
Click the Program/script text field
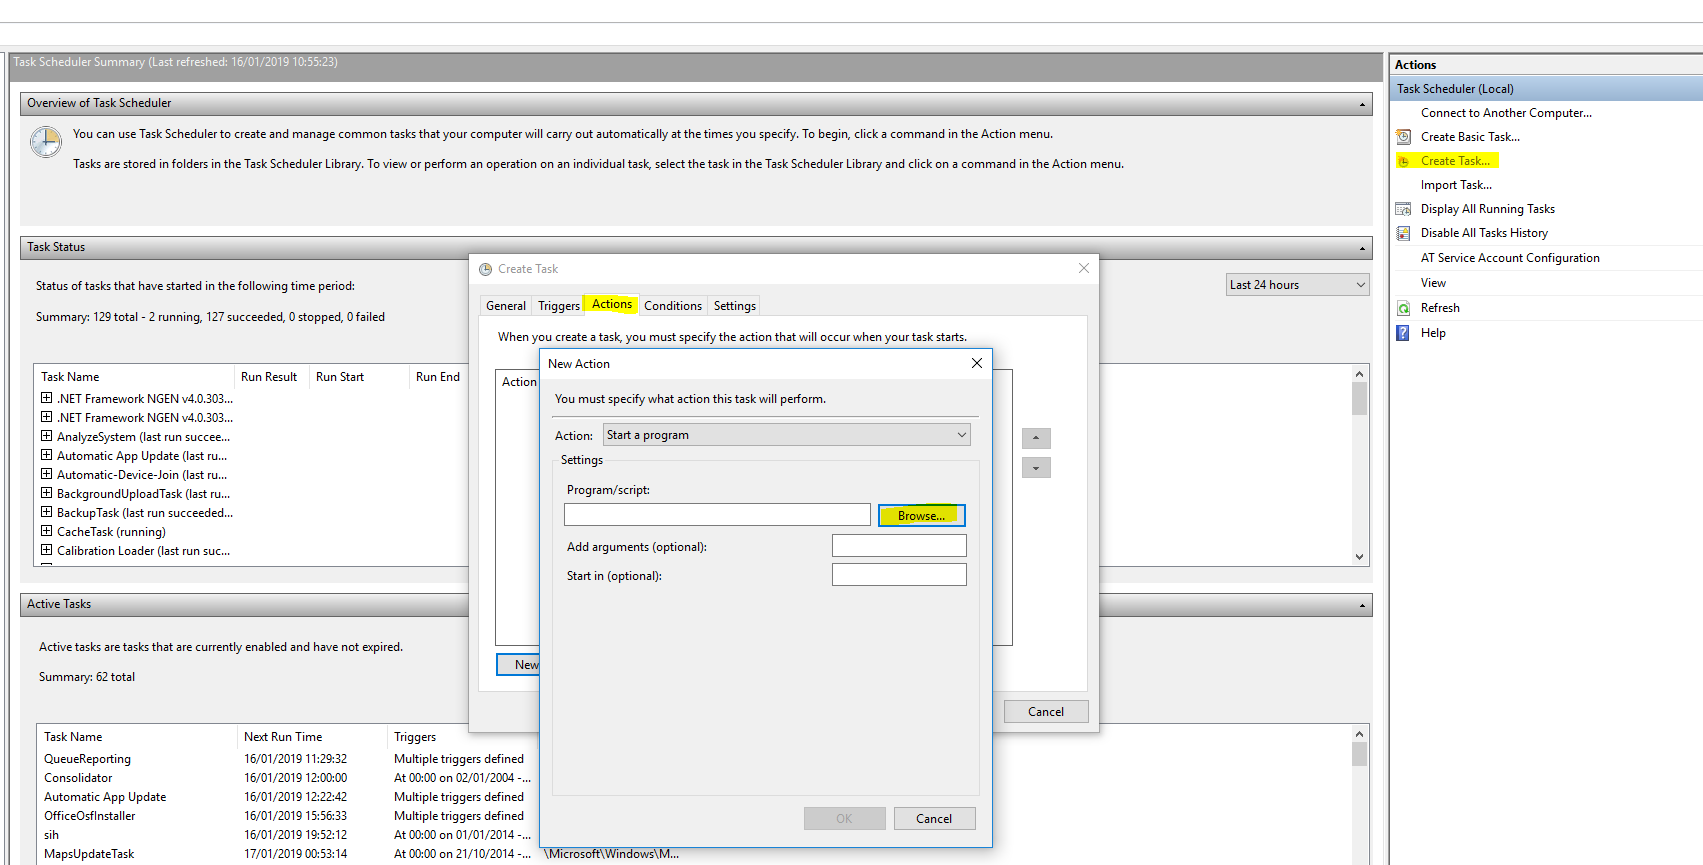click(717, 515)
